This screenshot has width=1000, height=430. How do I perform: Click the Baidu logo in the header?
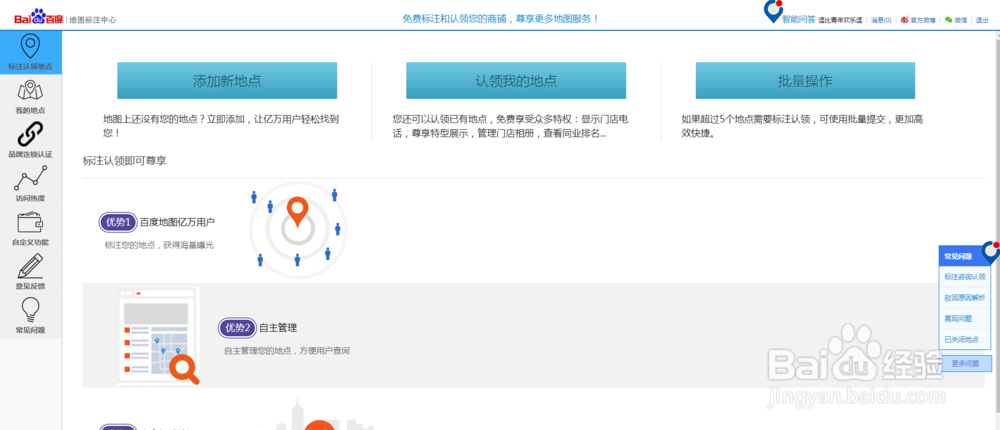pyautogui.click(x=39, y=19)
